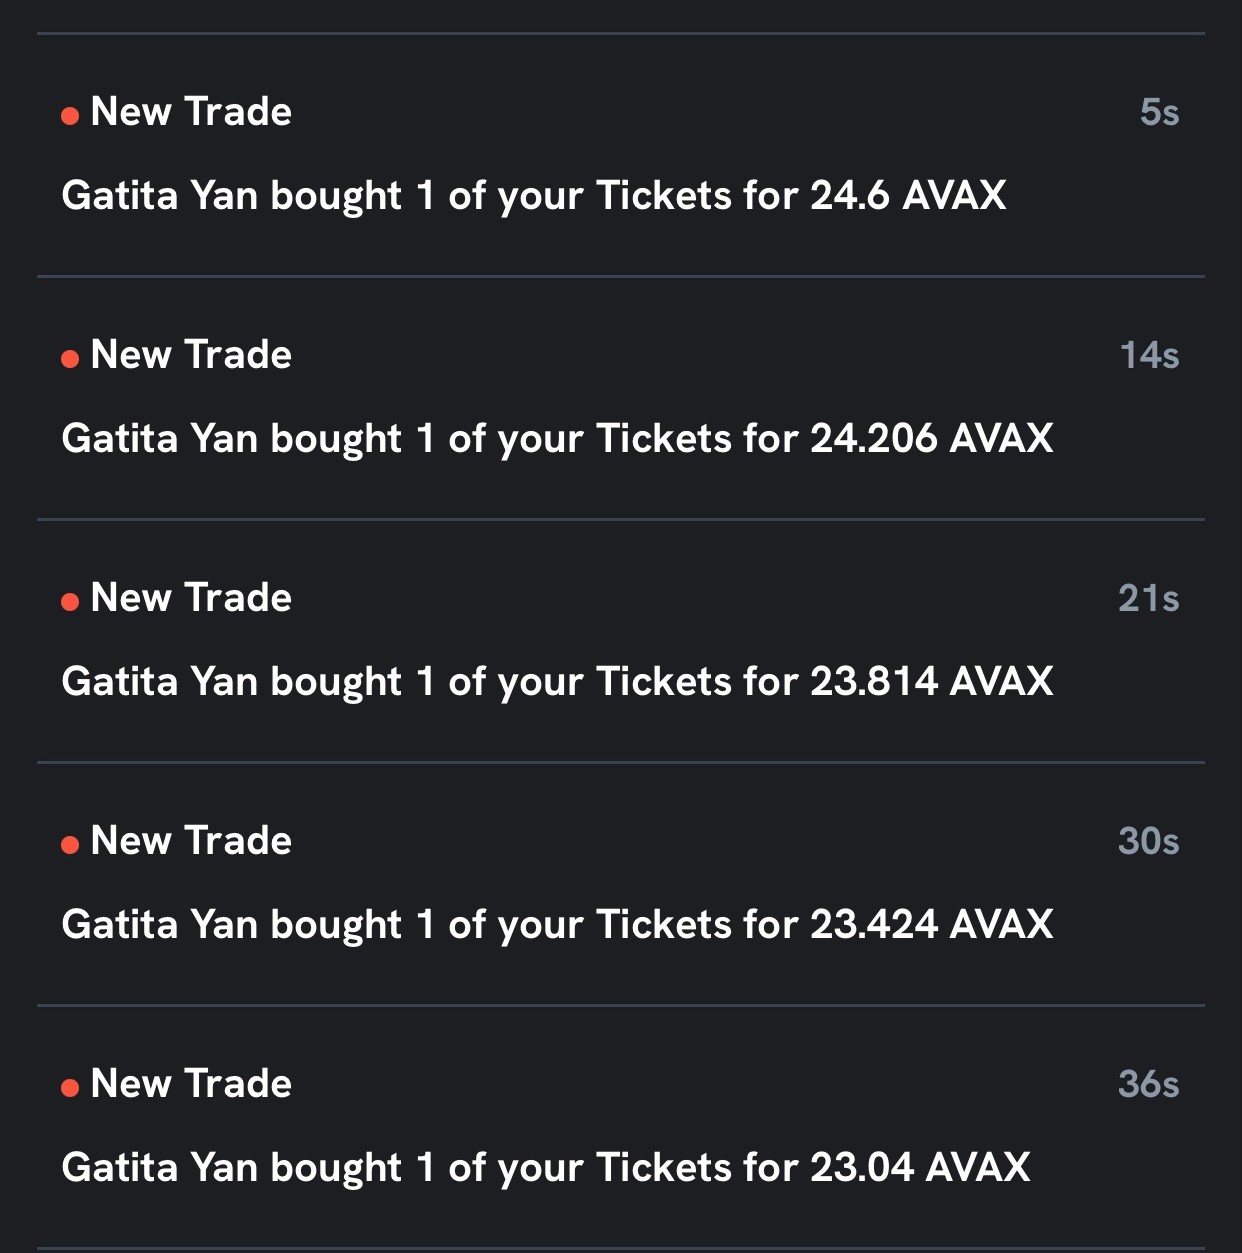Click the 5s timestamp
The height and width of the screenshot is (1253, 1242).
point(1159,112)
